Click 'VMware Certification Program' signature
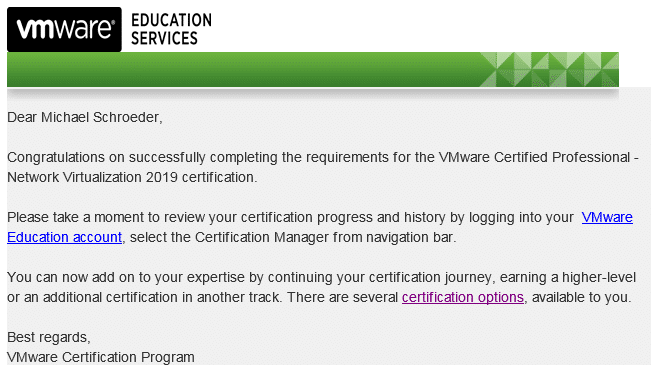The height and width of the screenshot is (376, 658). [x=101, y=357]
